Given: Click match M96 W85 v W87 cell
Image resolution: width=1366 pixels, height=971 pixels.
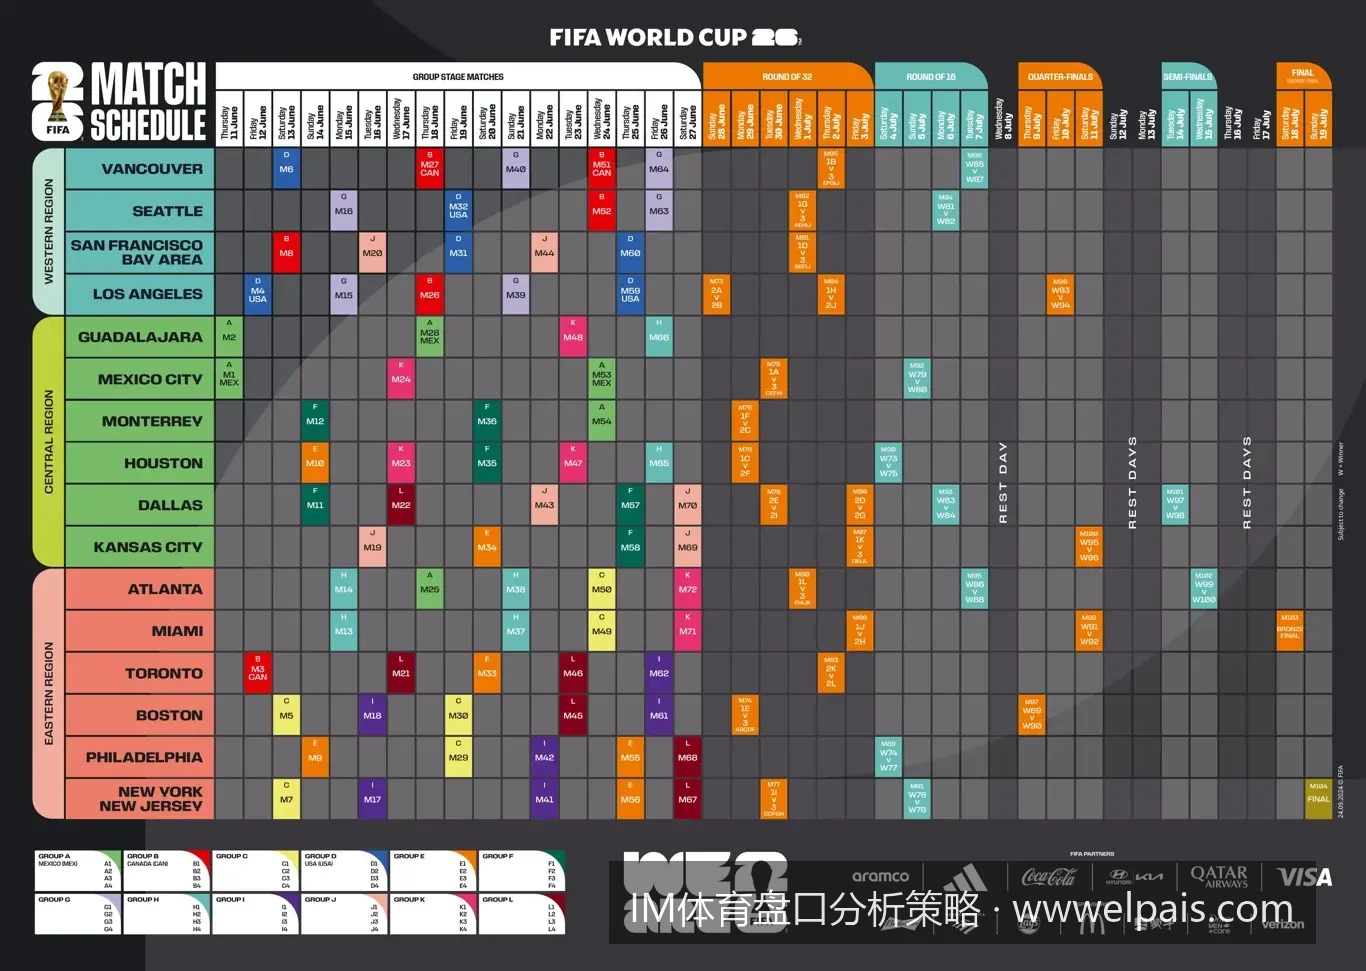Looking at the screenshot, I should [974, 169].
